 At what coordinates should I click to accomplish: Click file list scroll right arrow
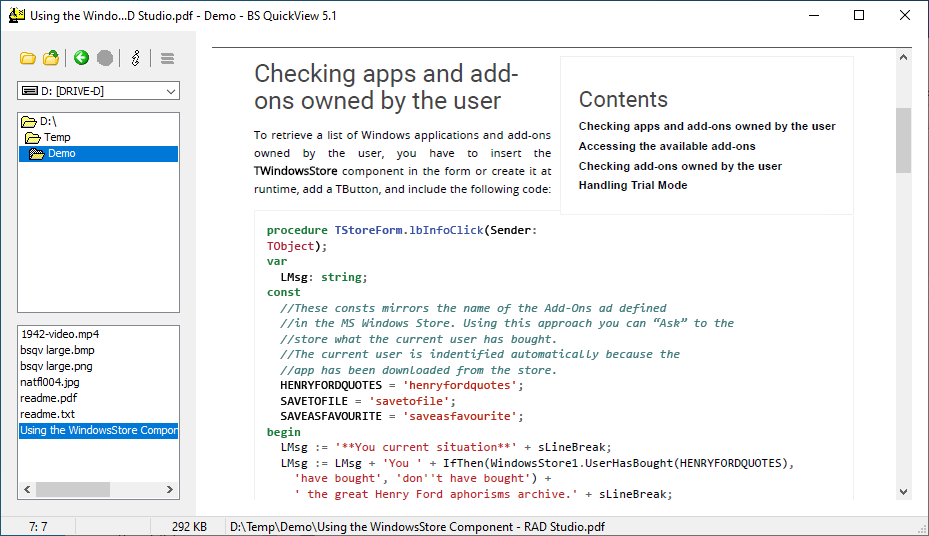tap(170, 490)
